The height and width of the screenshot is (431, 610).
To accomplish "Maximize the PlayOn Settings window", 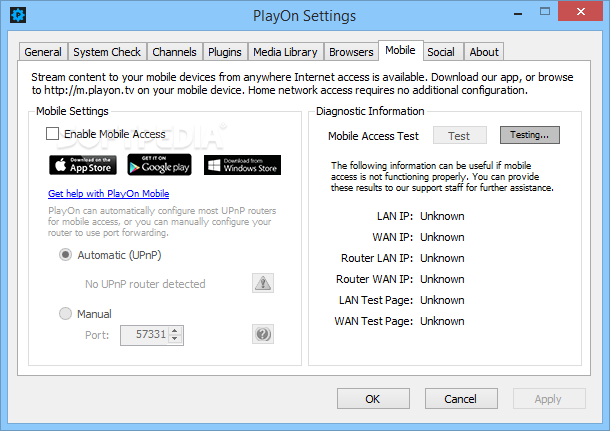I will pos(545,12).
